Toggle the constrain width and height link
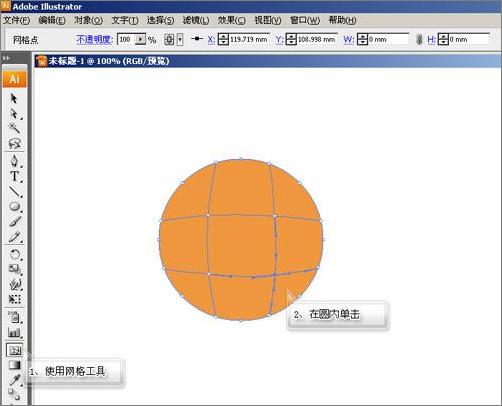 [x=419, y=39]
